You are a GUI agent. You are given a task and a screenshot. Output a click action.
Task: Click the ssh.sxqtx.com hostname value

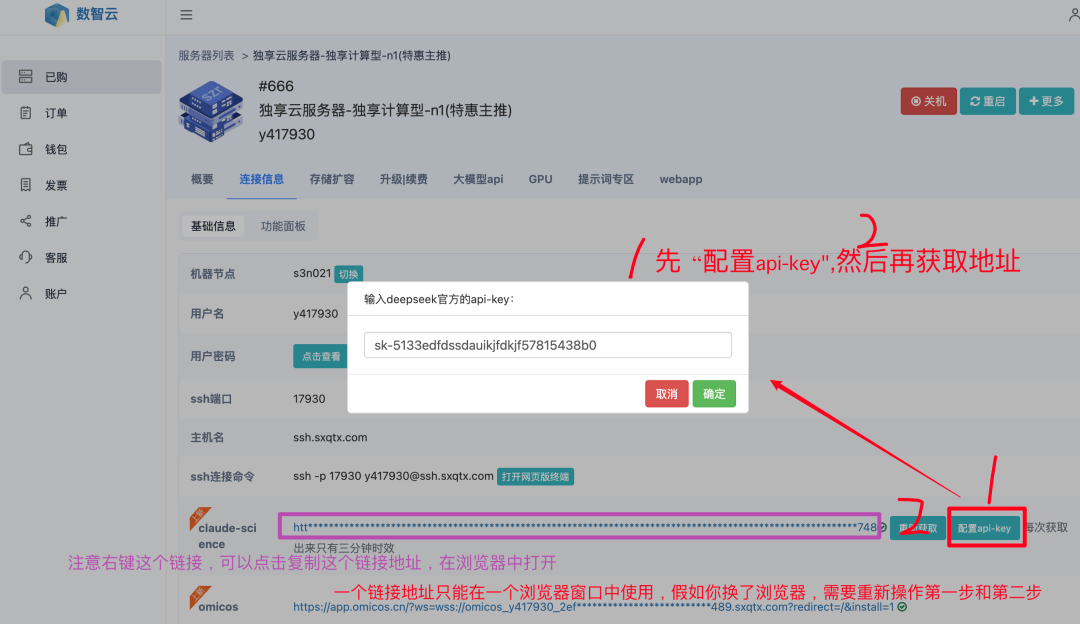pos(330,437)
